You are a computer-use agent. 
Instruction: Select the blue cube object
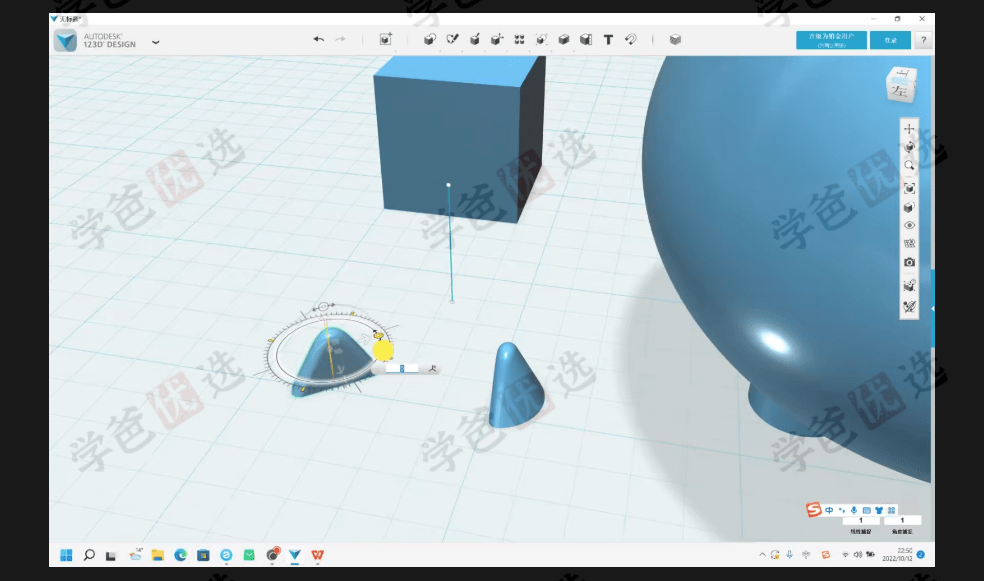tap(459, 139)
